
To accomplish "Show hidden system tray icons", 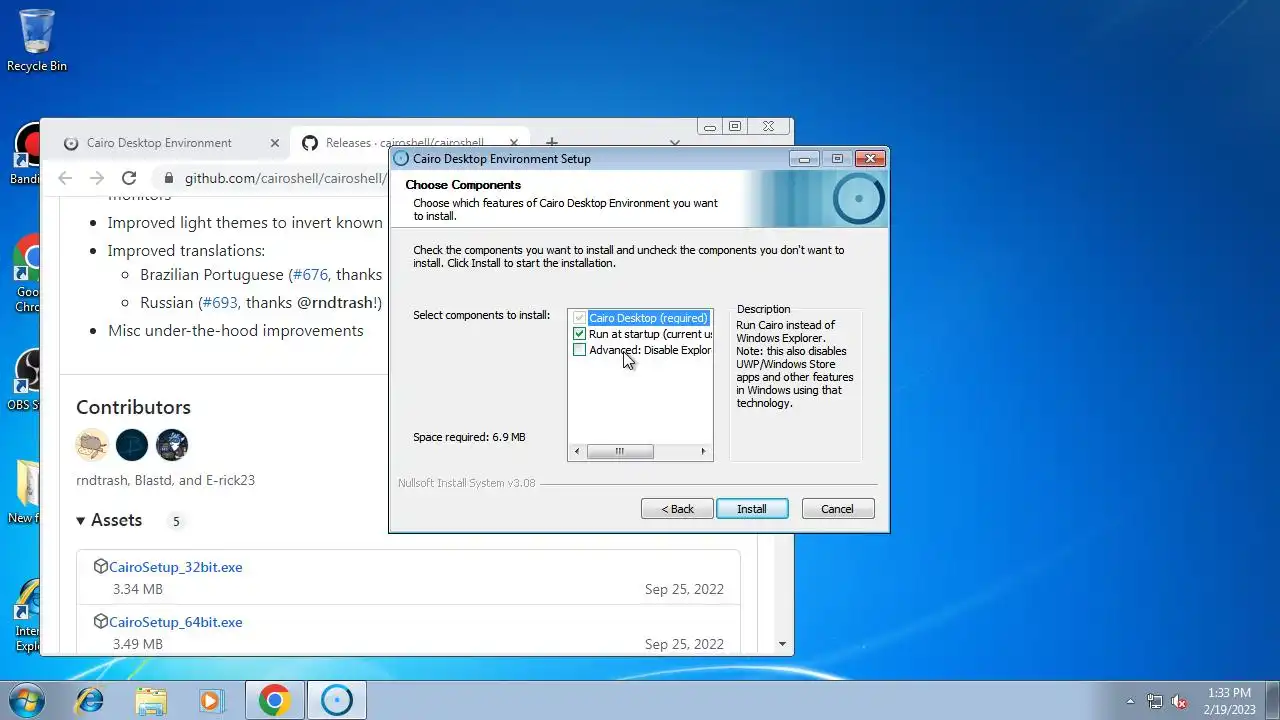I will coord(1131,701).
